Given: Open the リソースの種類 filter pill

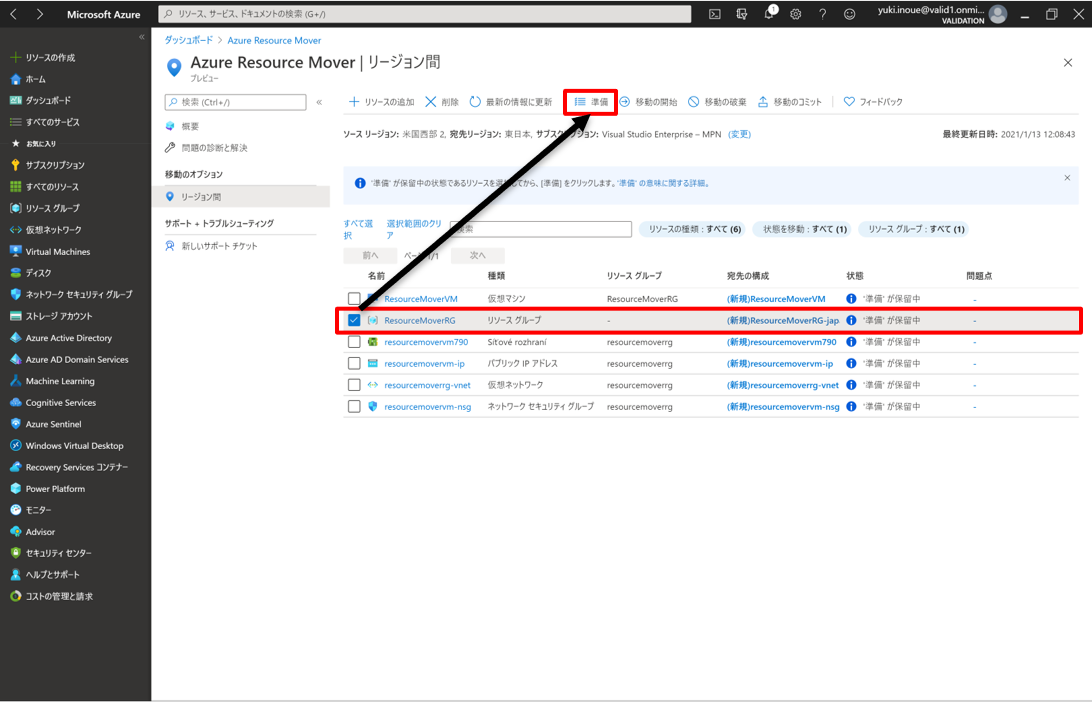Looking at the screenshot, I should pyautogui.click(x=693, y=229).
